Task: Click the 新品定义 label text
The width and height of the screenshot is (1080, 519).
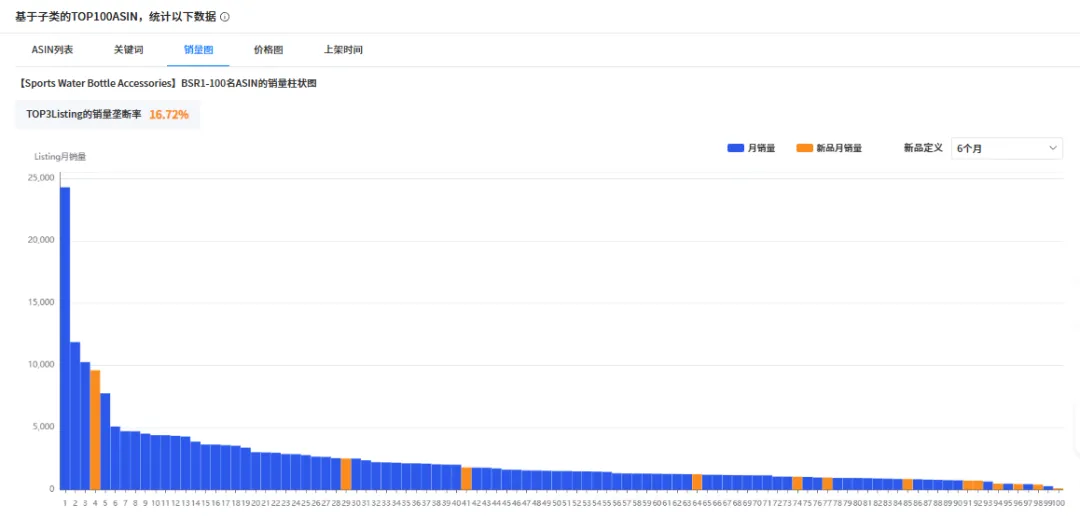Action: point(923,148)
